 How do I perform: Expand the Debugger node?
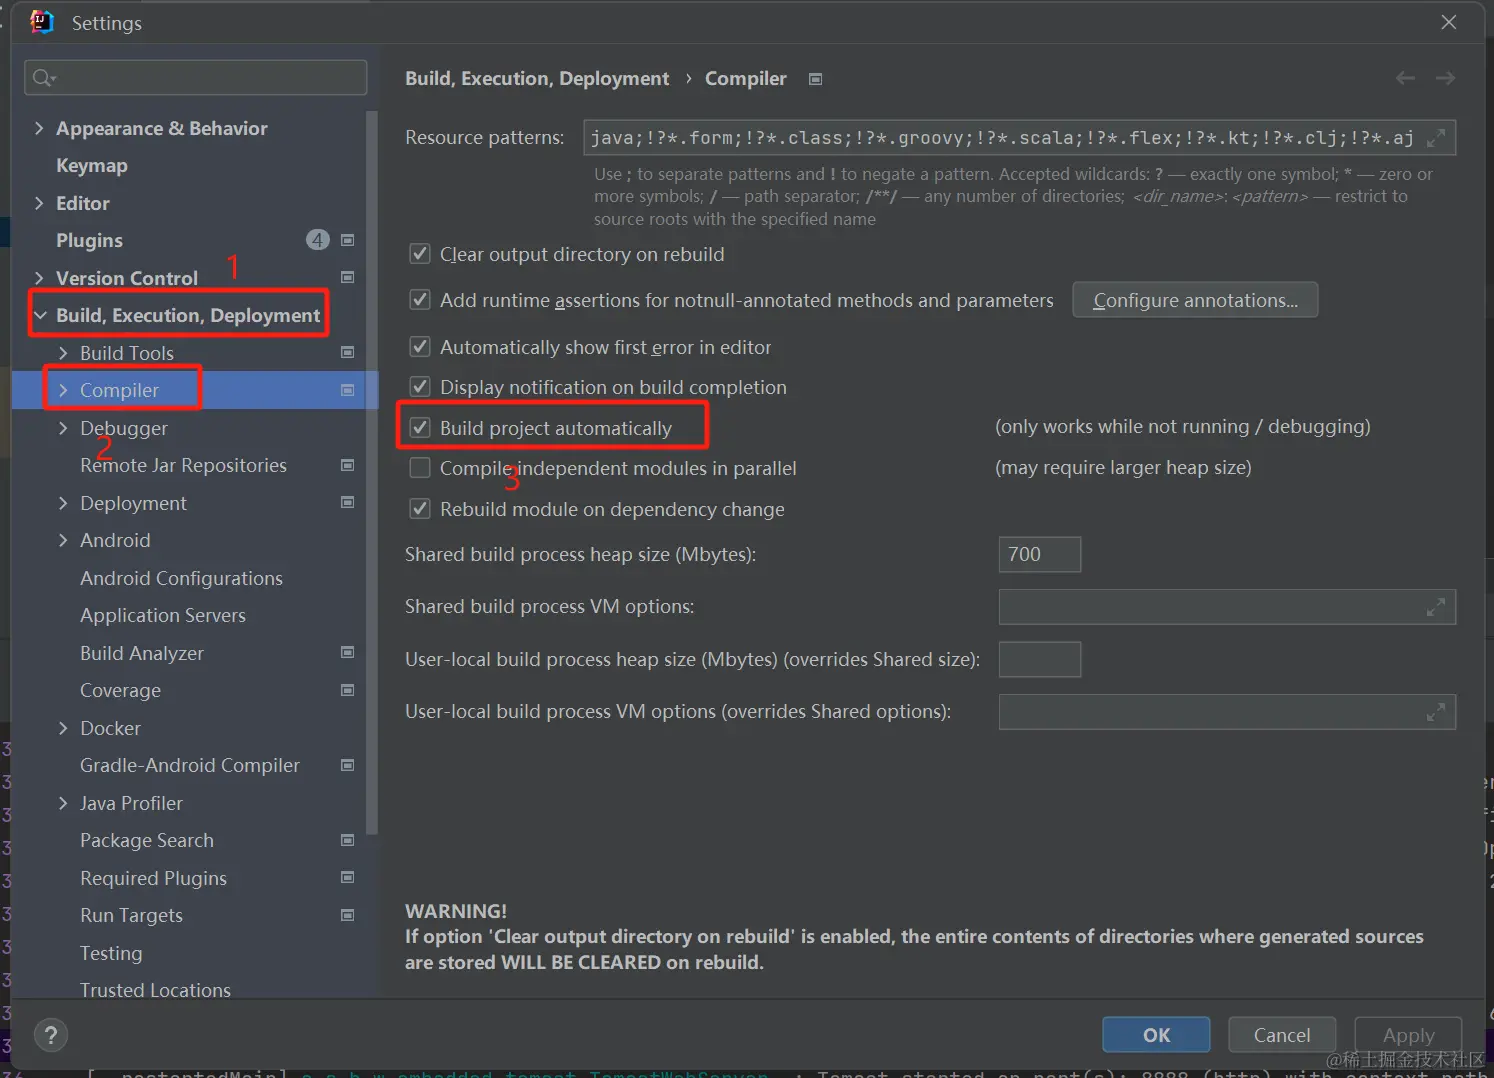(x=63, y=428)
